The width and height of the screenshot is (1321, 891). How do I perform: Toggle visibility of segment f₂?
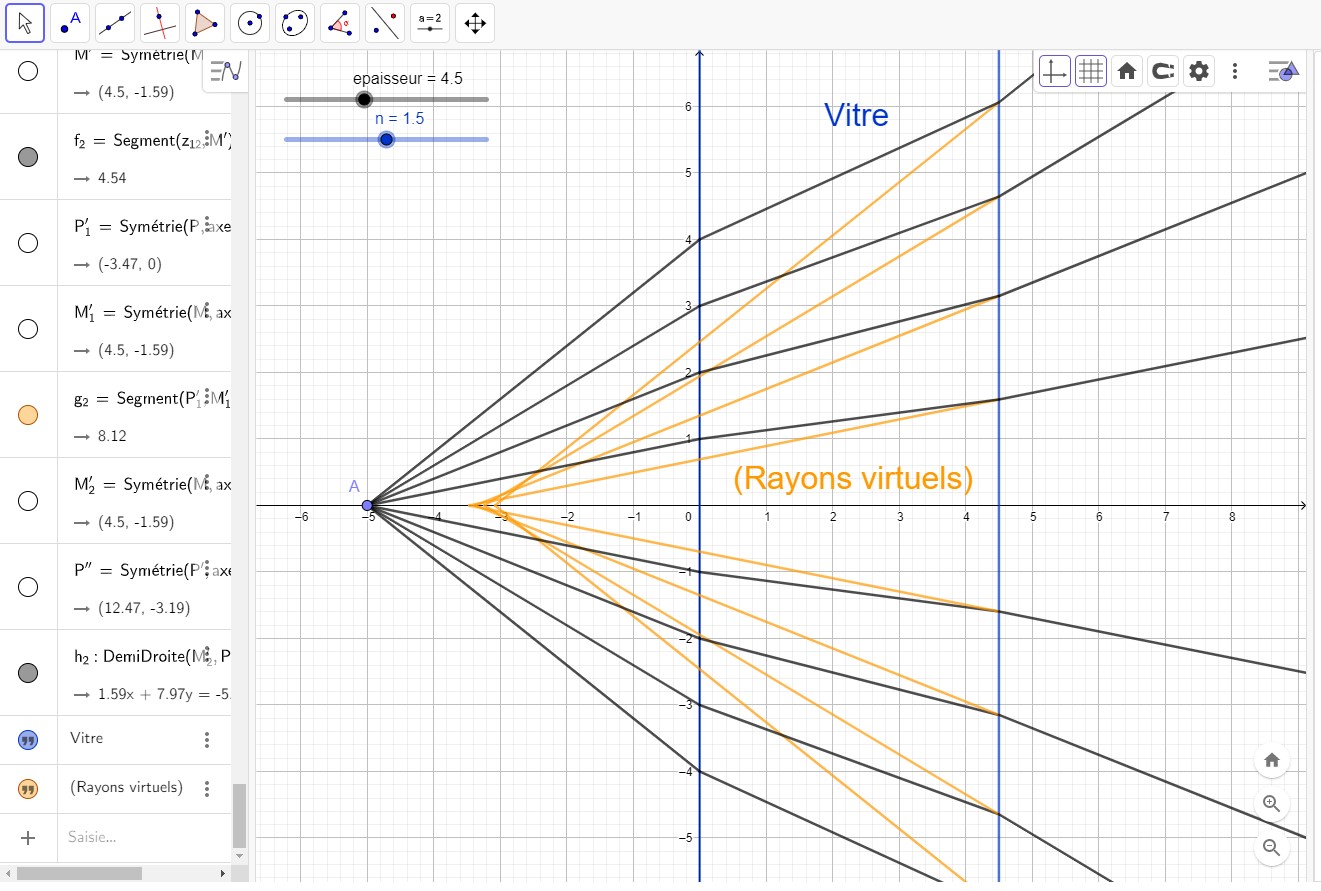pos(28,157)
